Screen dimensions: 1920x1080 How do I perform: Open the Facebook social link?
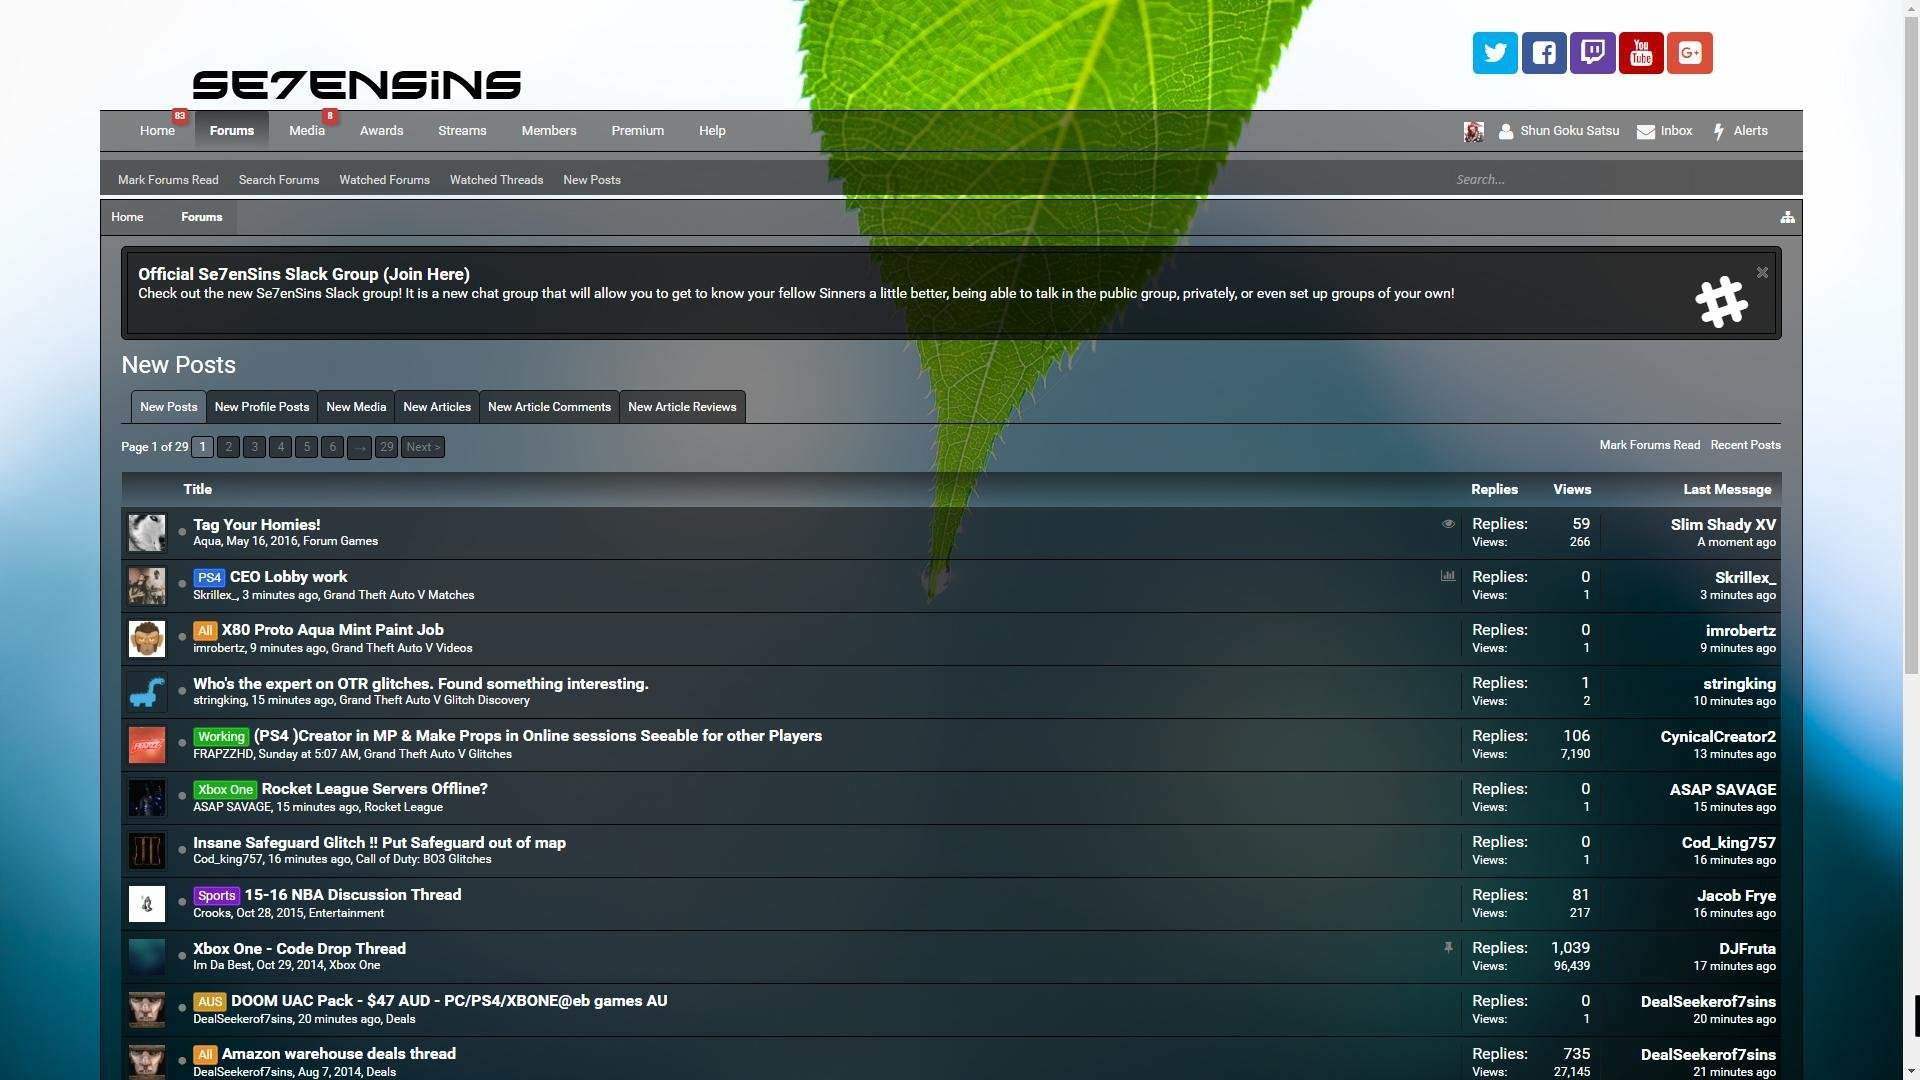[1544, 53]
